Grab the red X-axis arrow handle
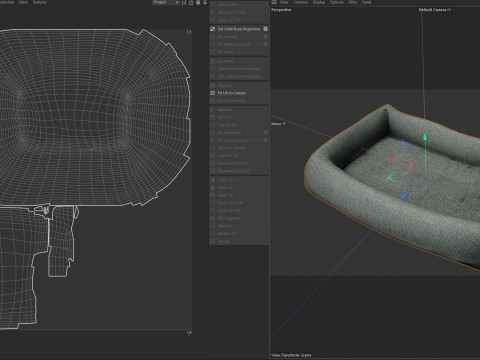 (393, 160)
